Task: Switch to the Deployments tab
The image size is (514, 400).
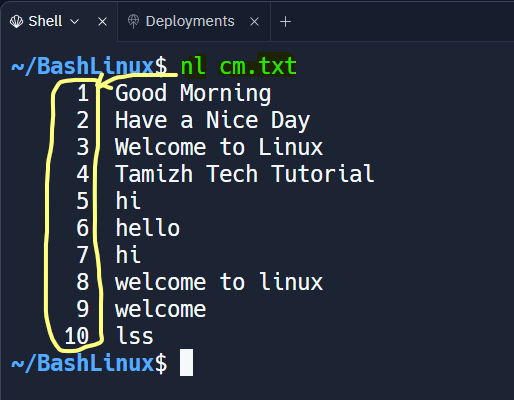Action: [190, 22]
